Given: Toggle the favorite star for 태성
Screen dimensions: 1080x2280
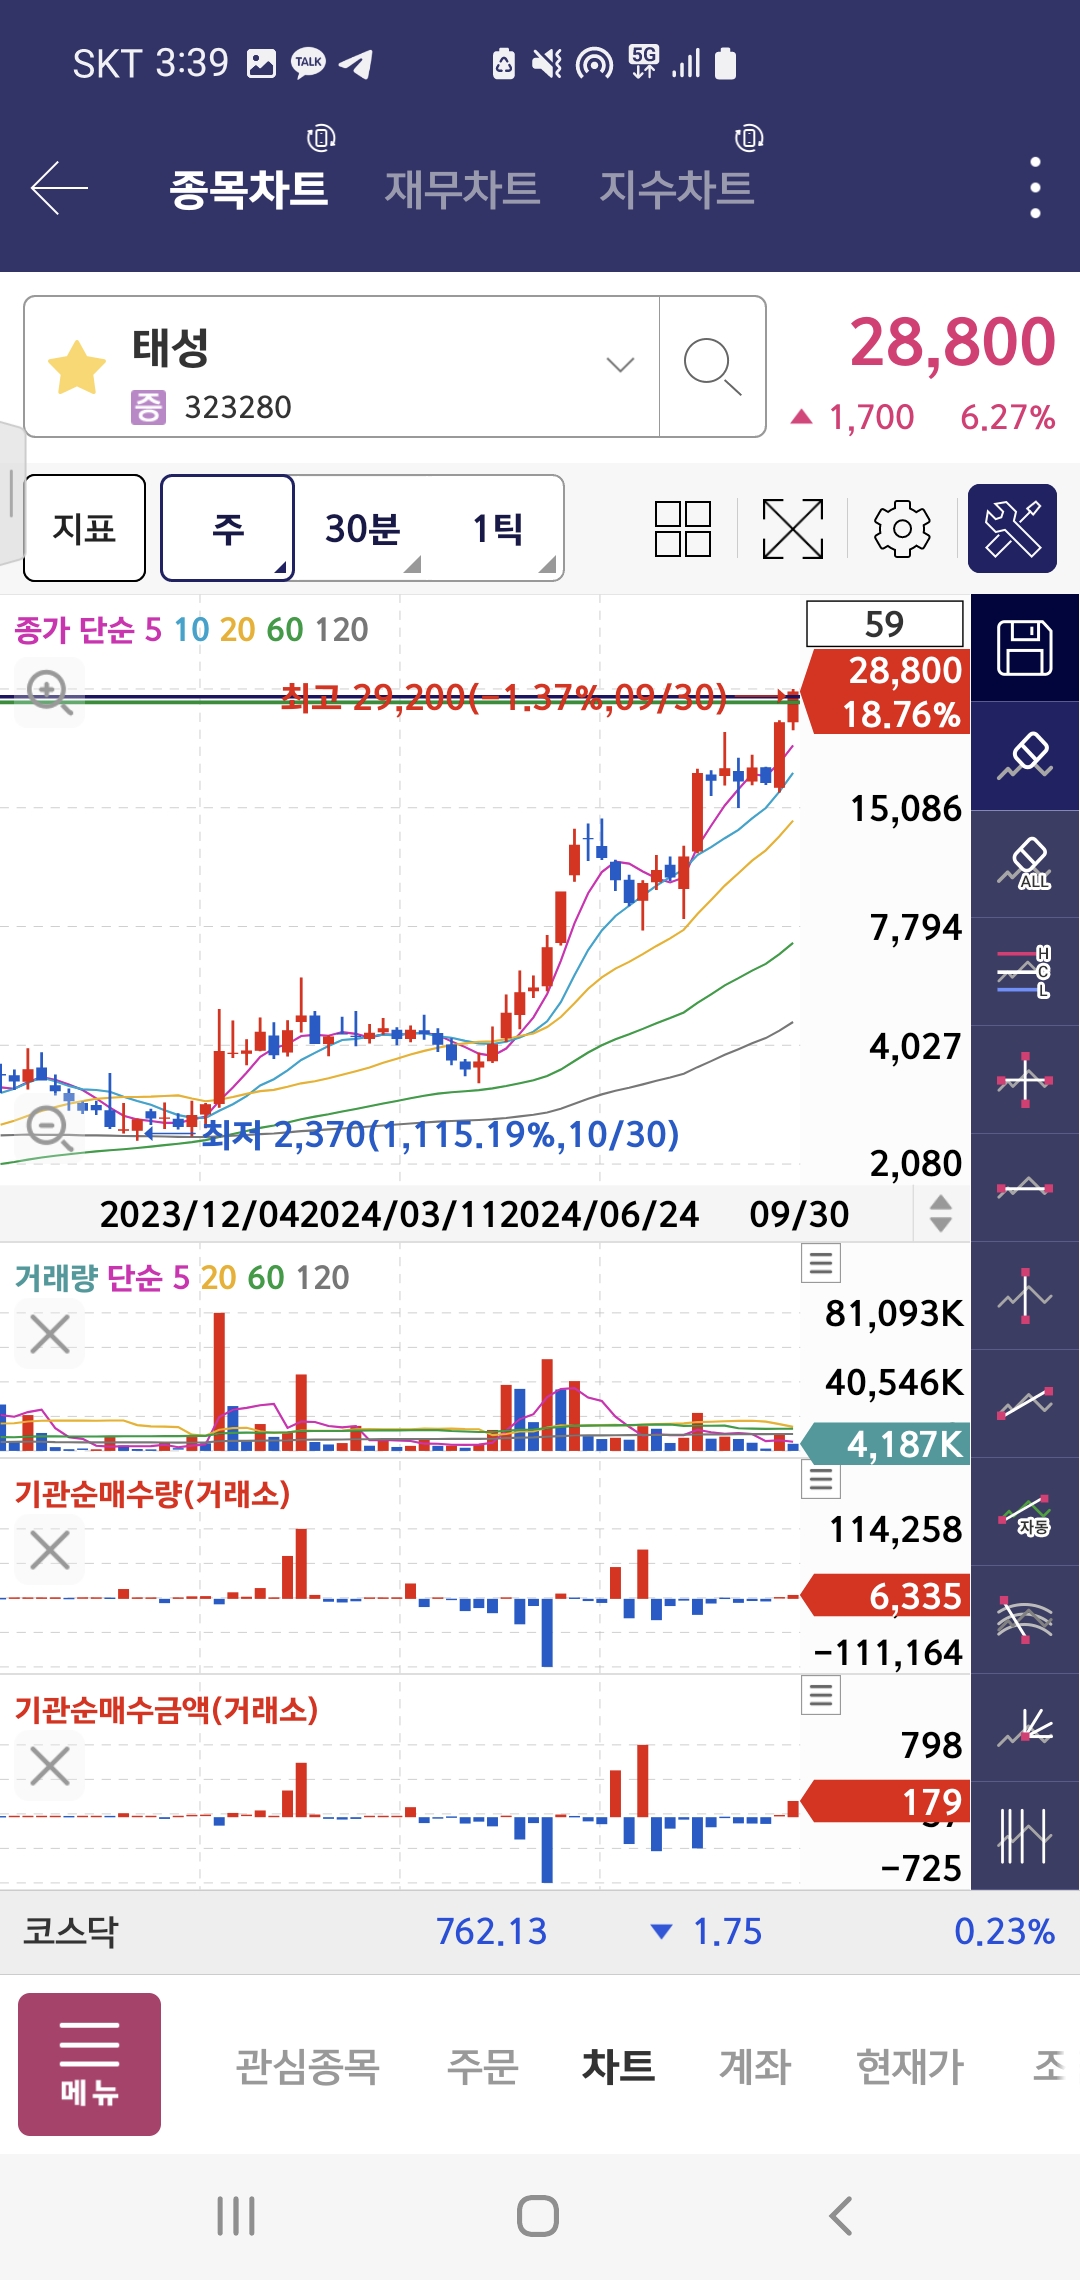Looking at the screenshot, I should pos(77,367).
